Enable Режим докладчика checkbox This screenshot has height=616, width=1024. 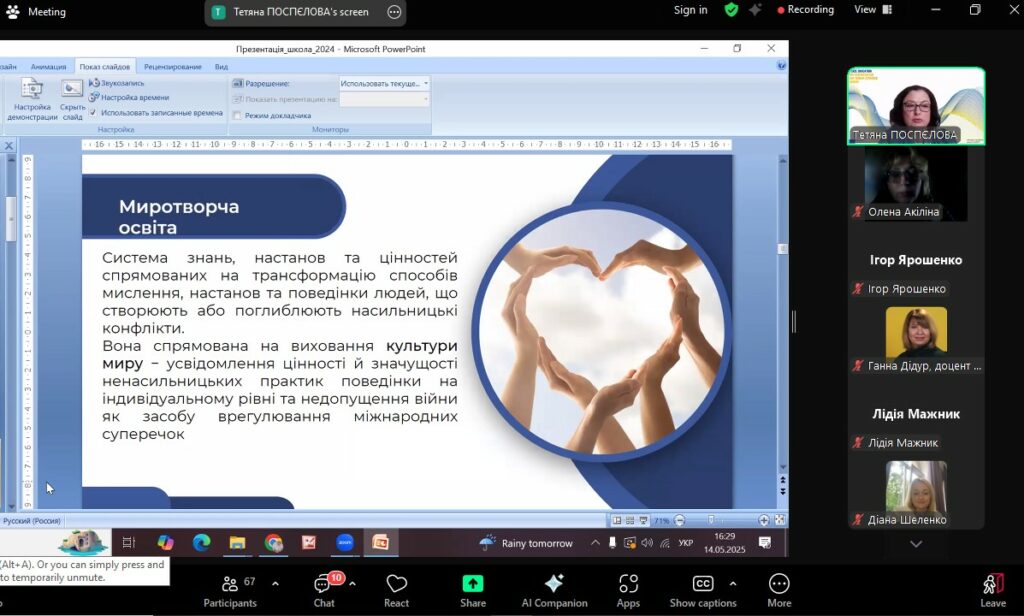click(x=237, y=116)
